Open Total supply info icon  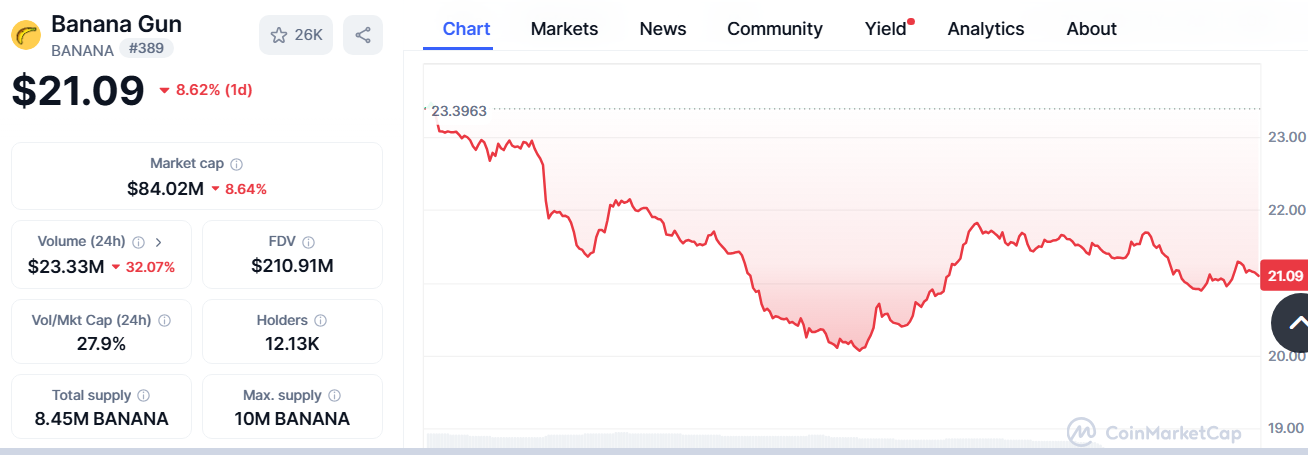click(144, 396)
